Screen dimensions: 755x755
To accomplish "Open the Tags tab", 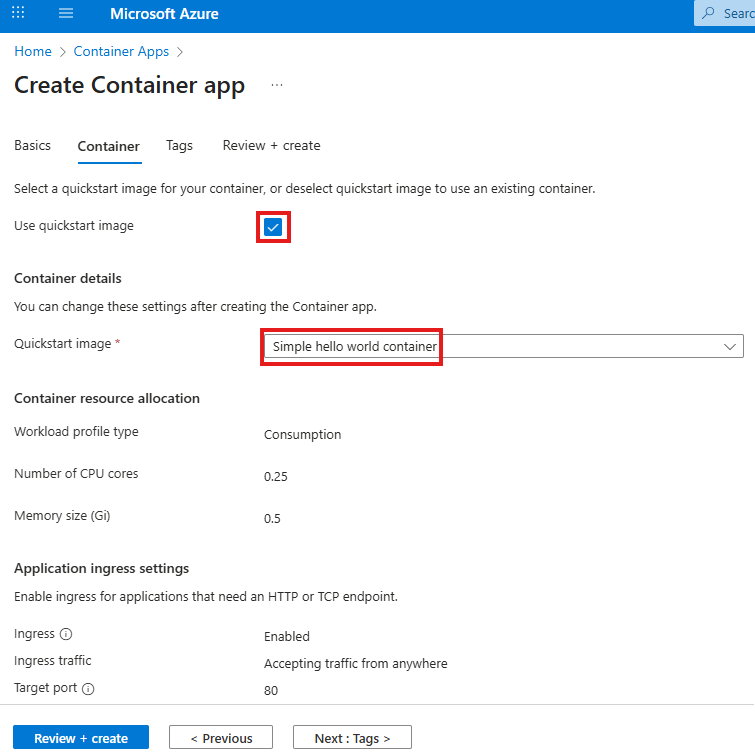I will tap(179, 146).
